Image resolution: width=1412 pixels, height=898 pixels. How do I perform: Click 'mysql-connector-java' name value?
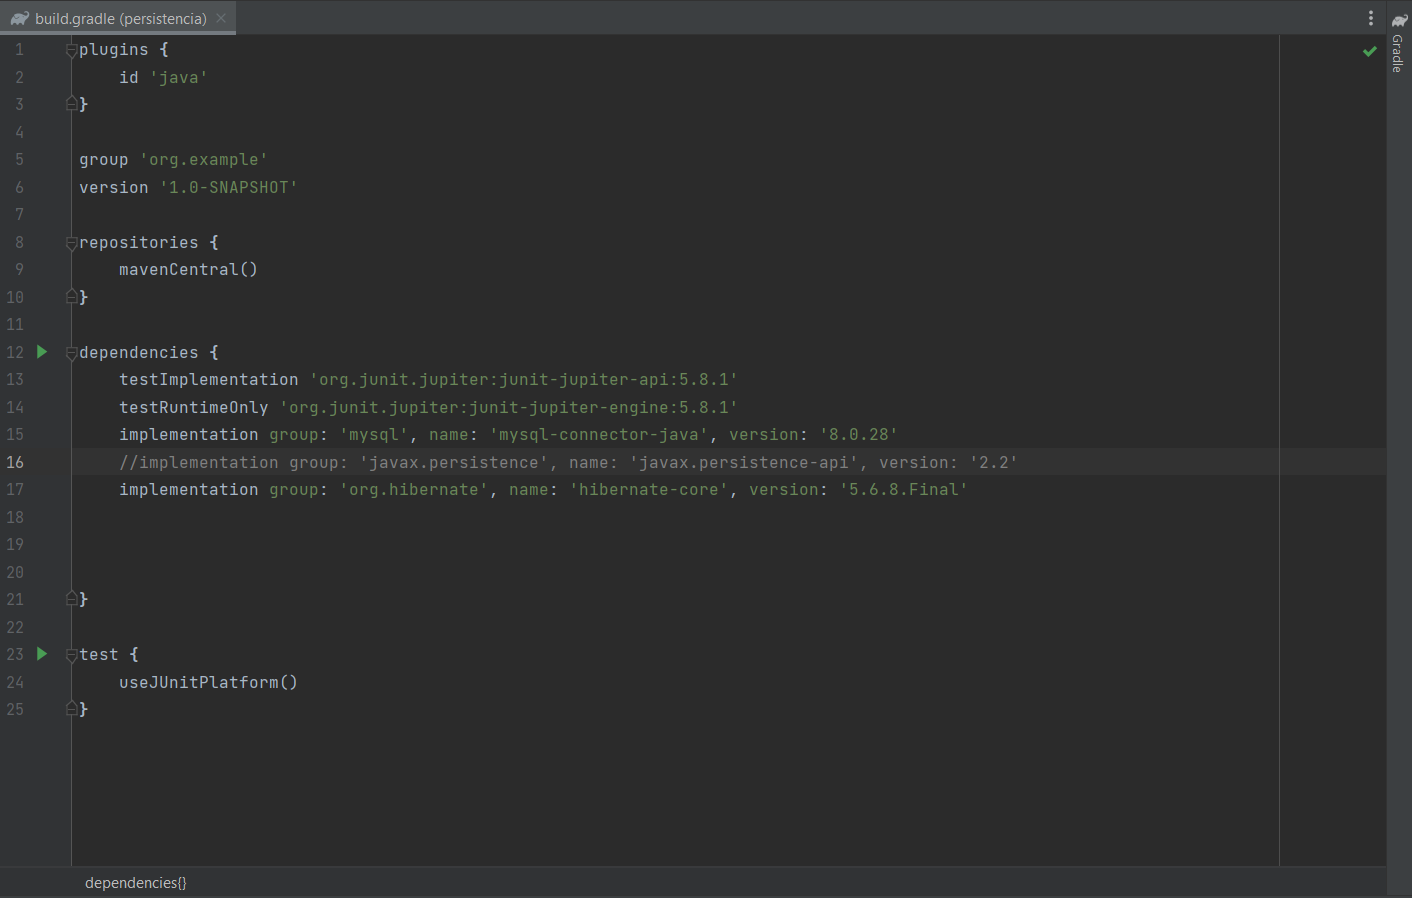[x=599, y=434]
